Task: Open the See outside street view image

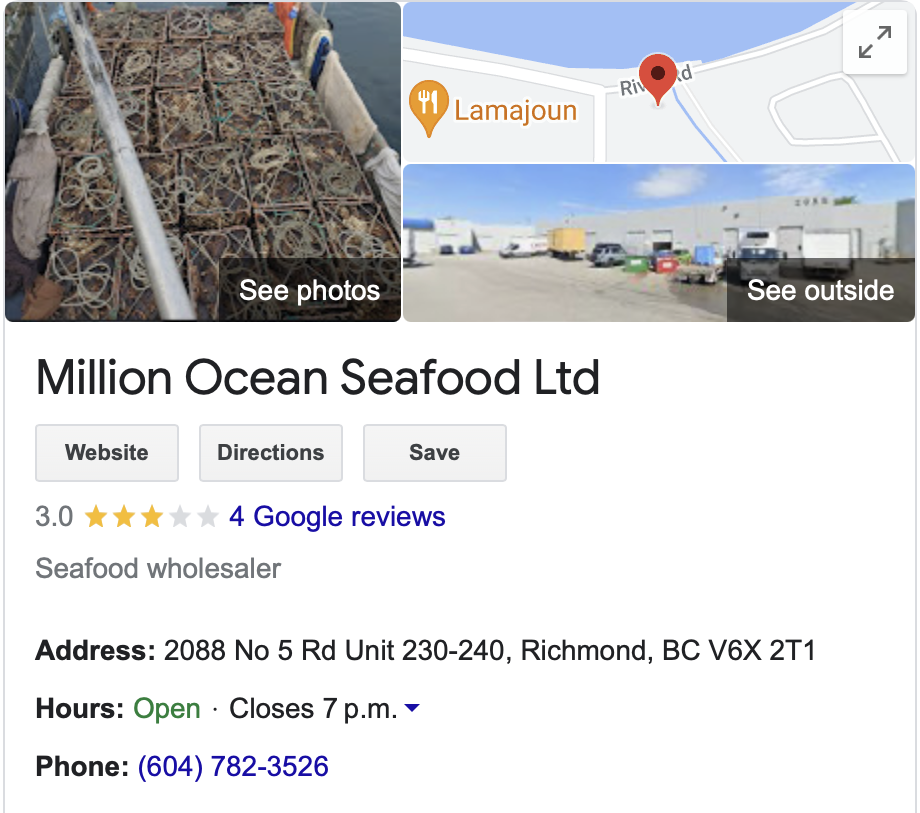Action: coord(659,243)
